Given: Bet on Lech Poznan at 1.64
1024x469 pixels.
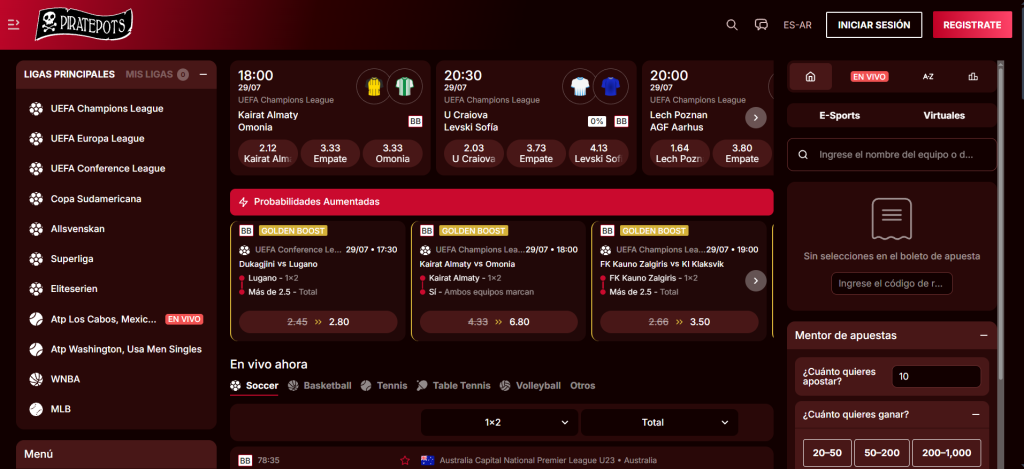Looking at the screenshot, I should coord(680,153).
